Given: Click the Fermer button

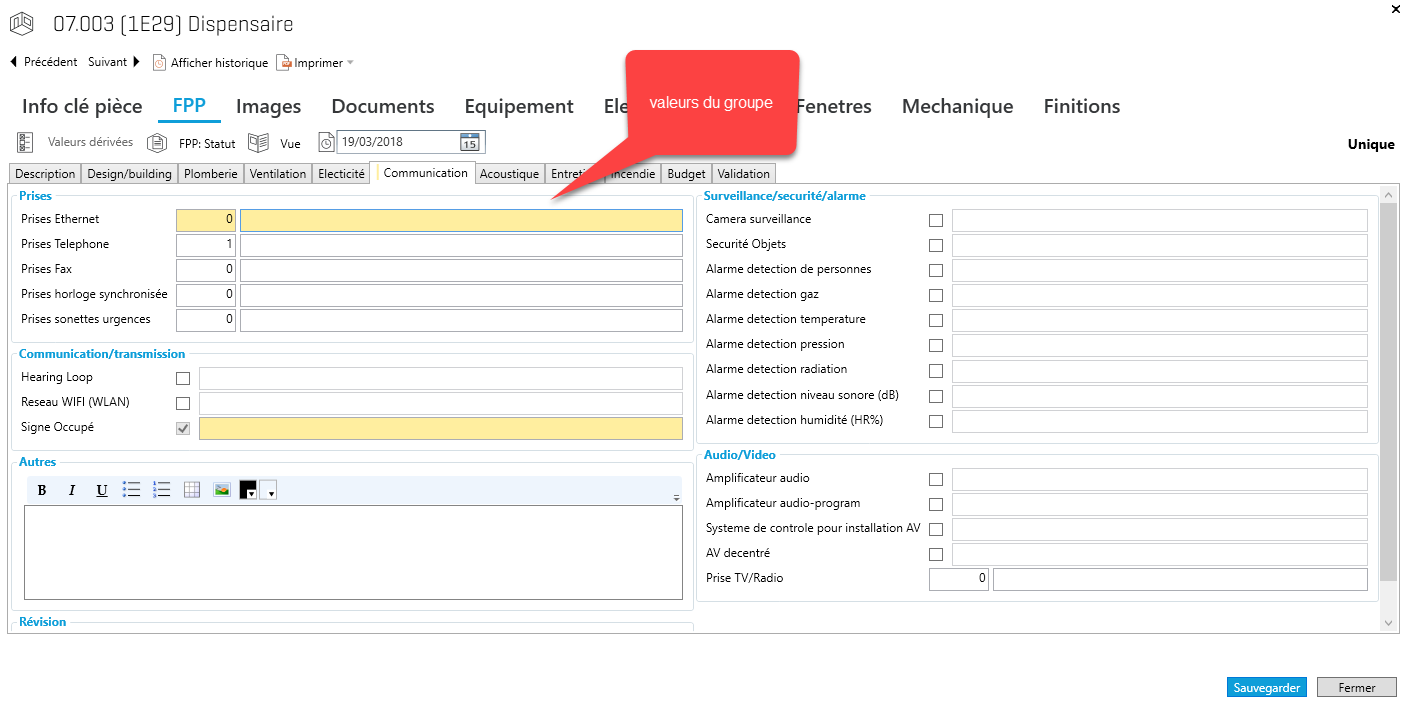Looking at the screenshot, I should tap(1356, 688).
